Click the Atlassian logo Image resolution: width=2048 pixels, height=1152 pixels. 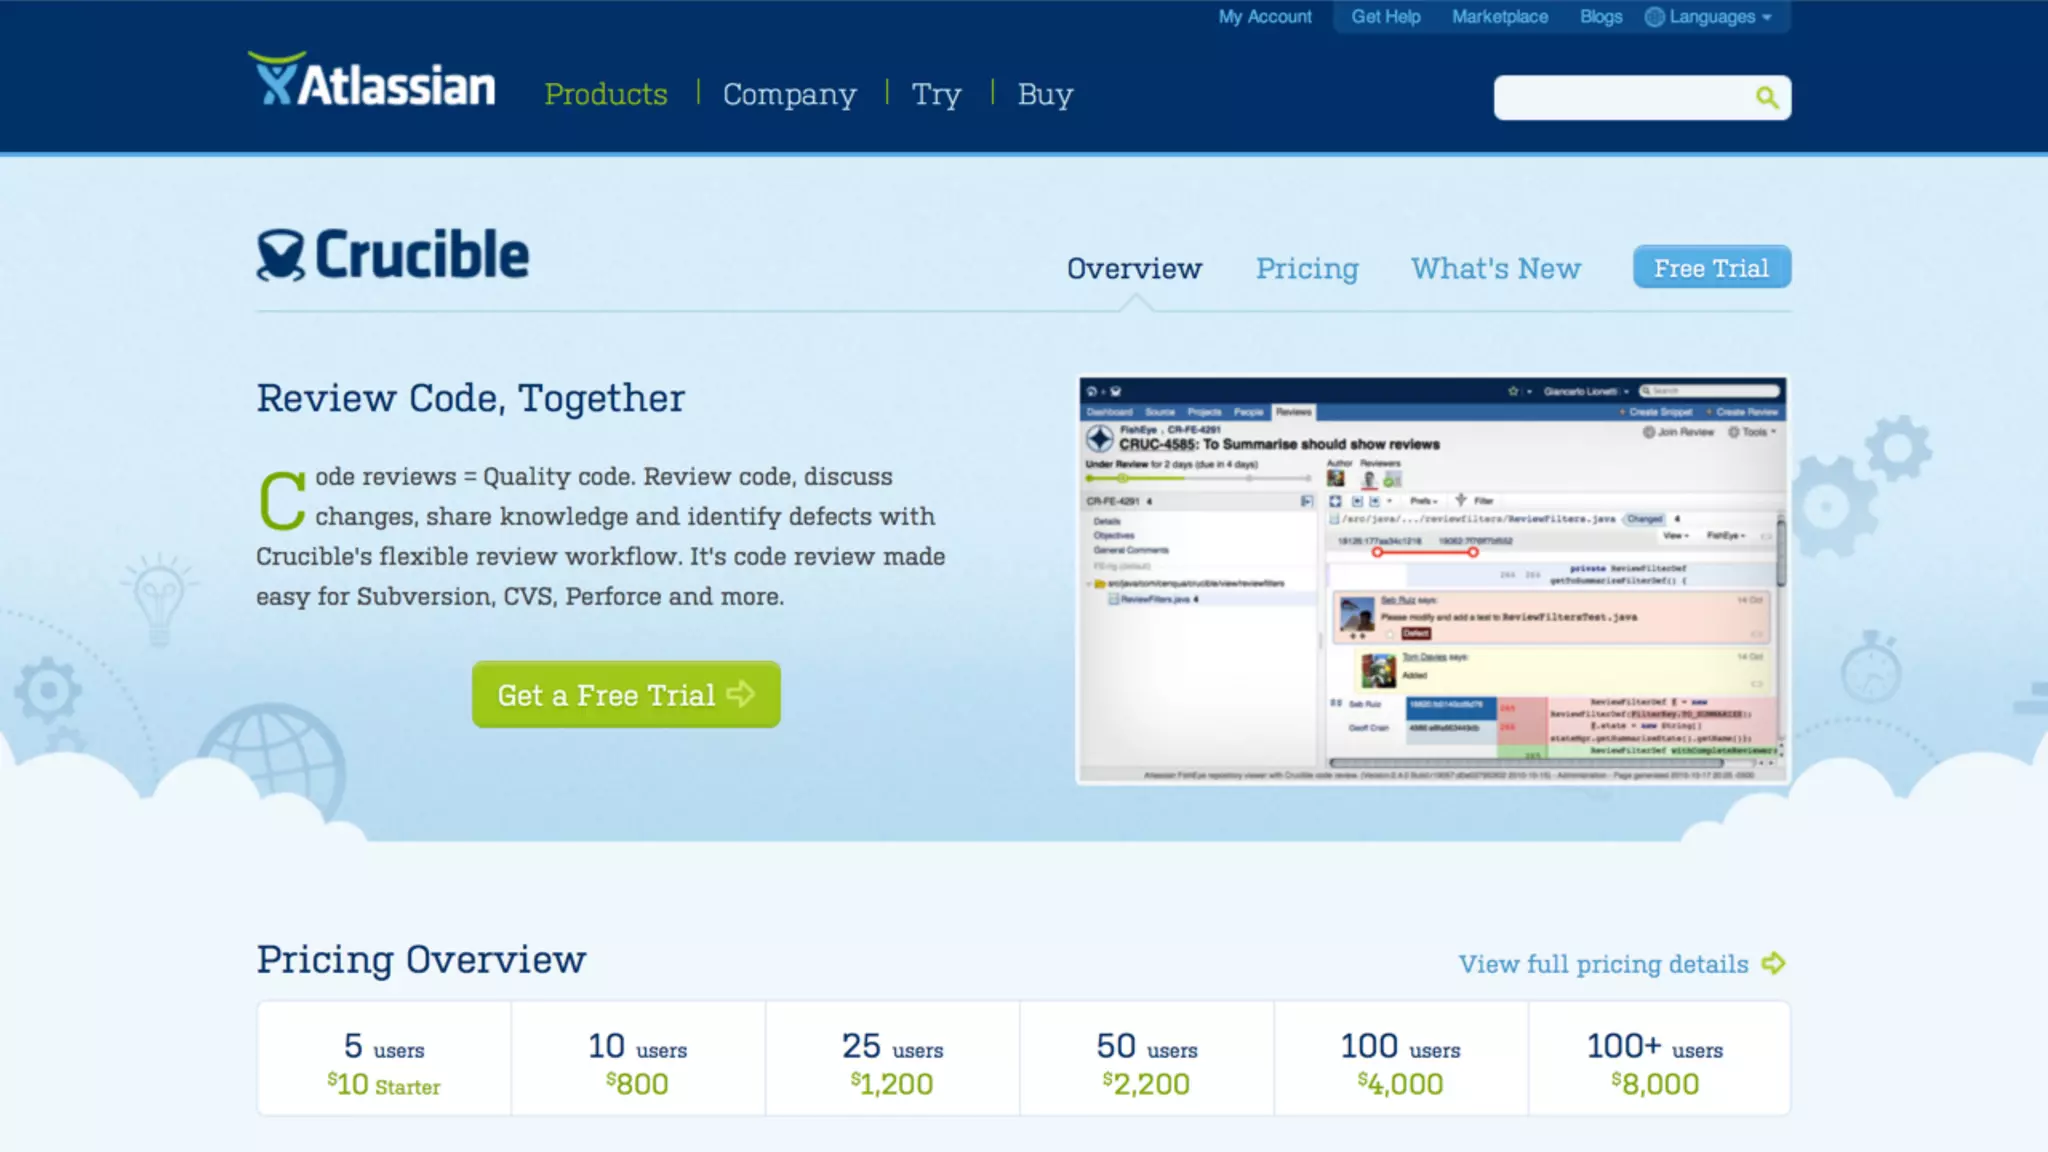[x=371, y=82]
